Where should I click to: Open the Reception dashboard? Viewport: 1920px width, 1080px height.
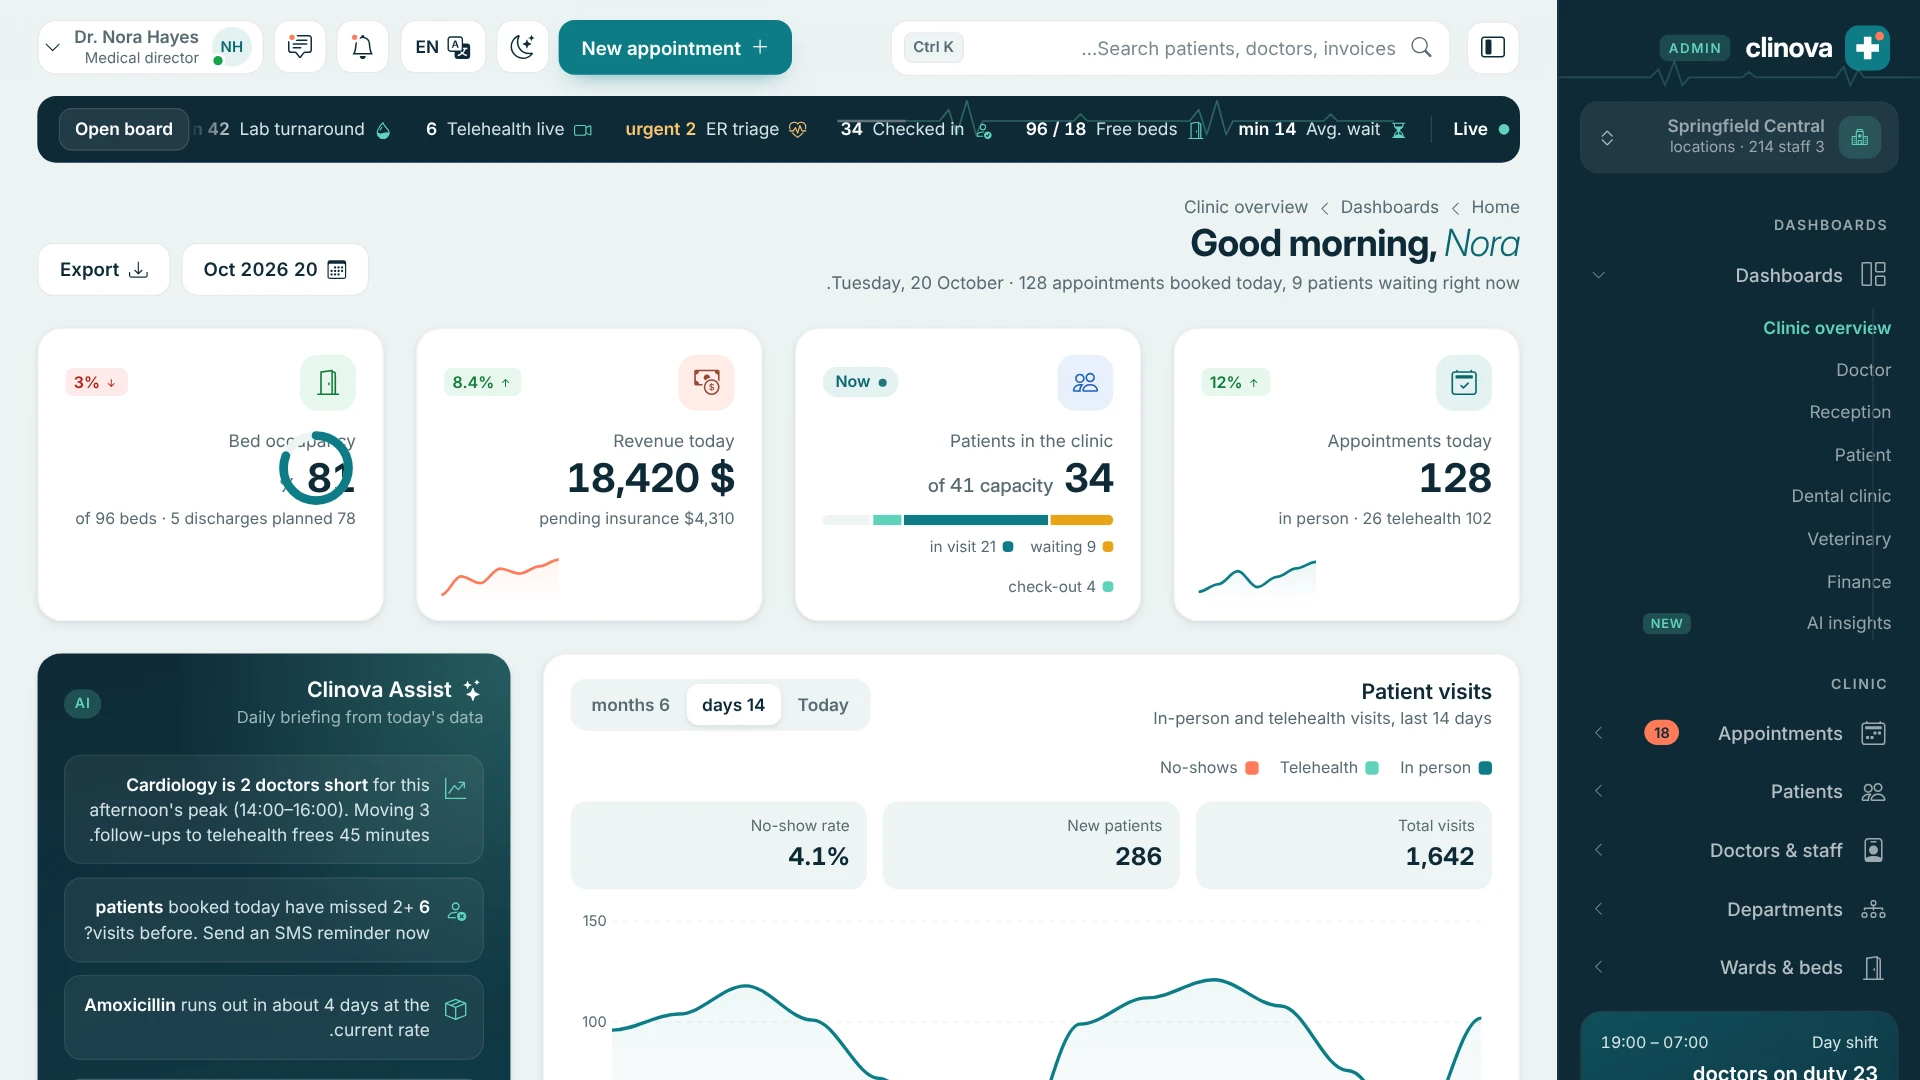coord(1849,412)
